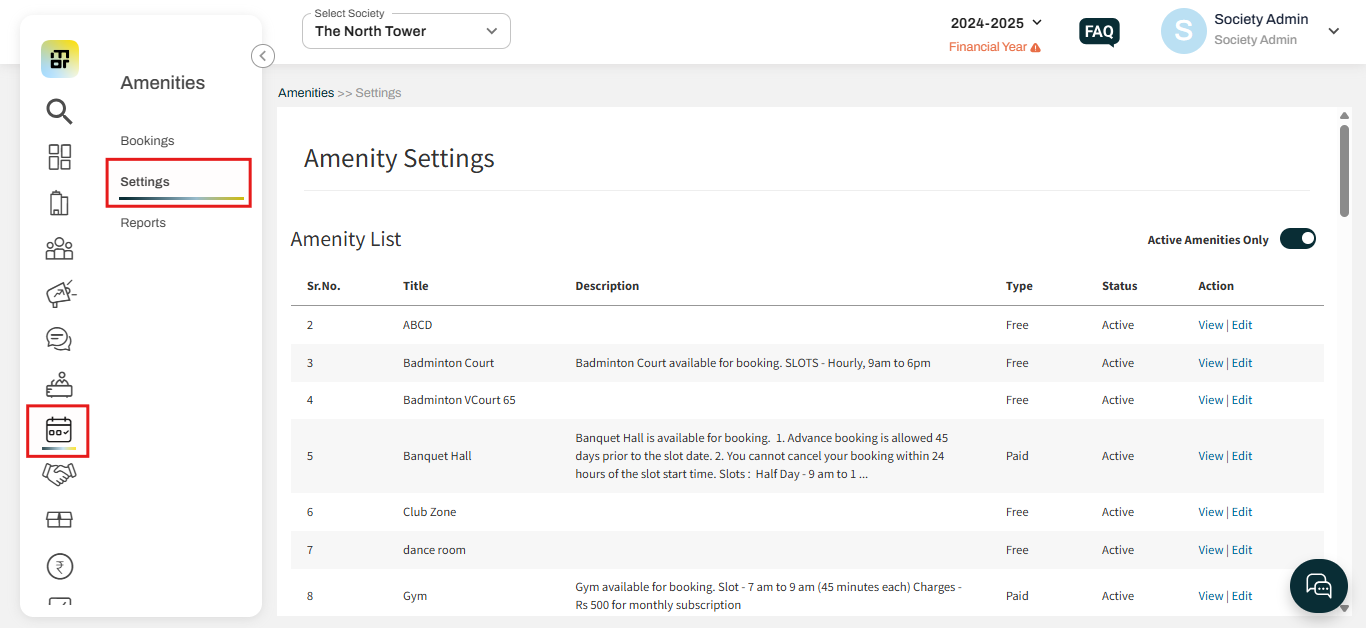Toggle Active Amenities Only switch
1366x628 pixels.
point(1298,239)
